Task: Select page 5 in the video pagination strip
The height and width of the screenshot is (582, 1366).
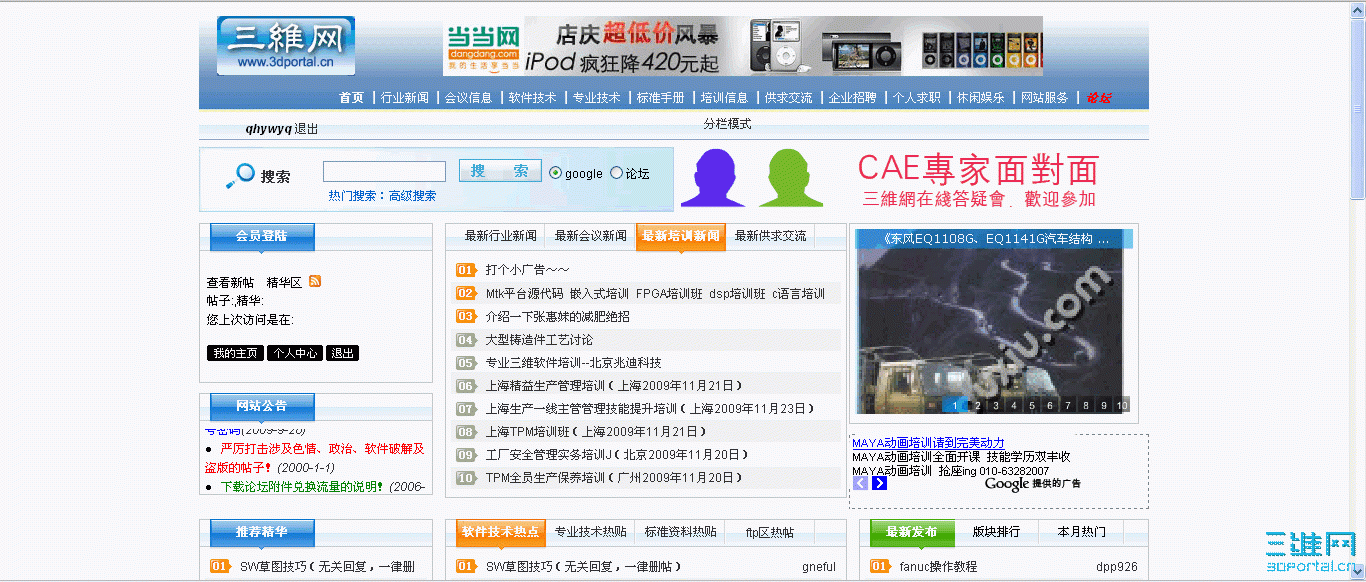Action: (x=1032, y=405)
